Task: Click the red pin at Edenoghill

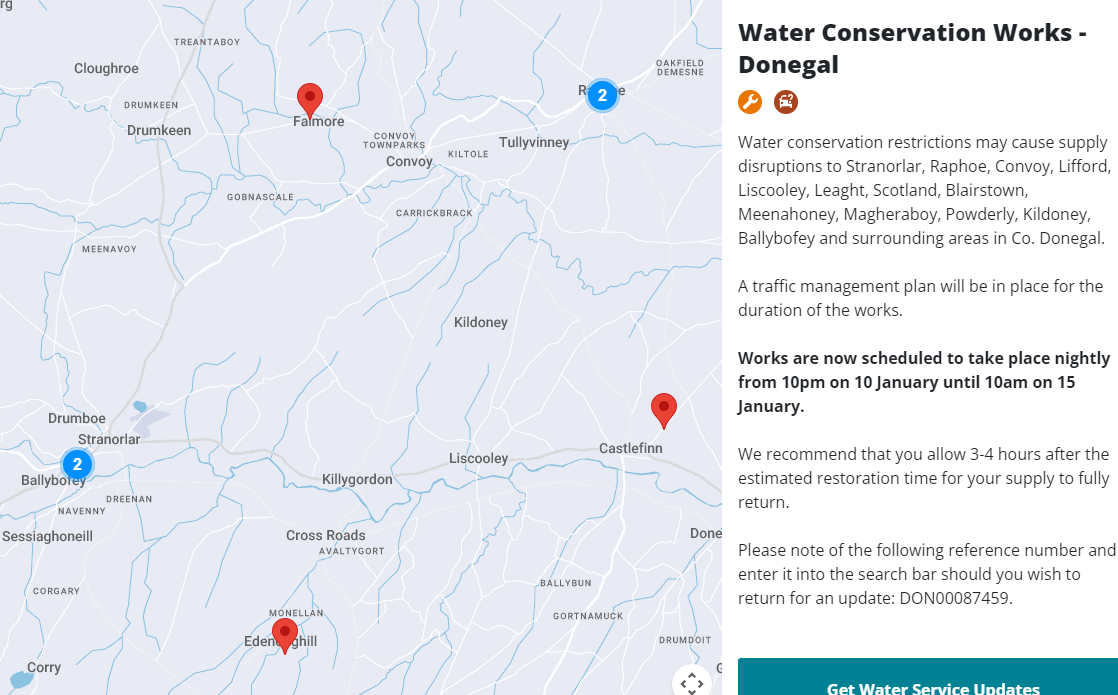Action: (x=285, y=634)
